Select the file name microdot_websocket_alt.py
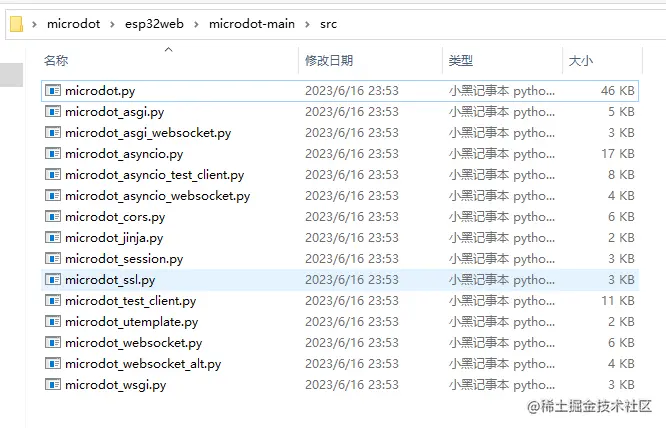Image resolution: width=666 pixels, height=428 pixels. [x=143, y=364]
